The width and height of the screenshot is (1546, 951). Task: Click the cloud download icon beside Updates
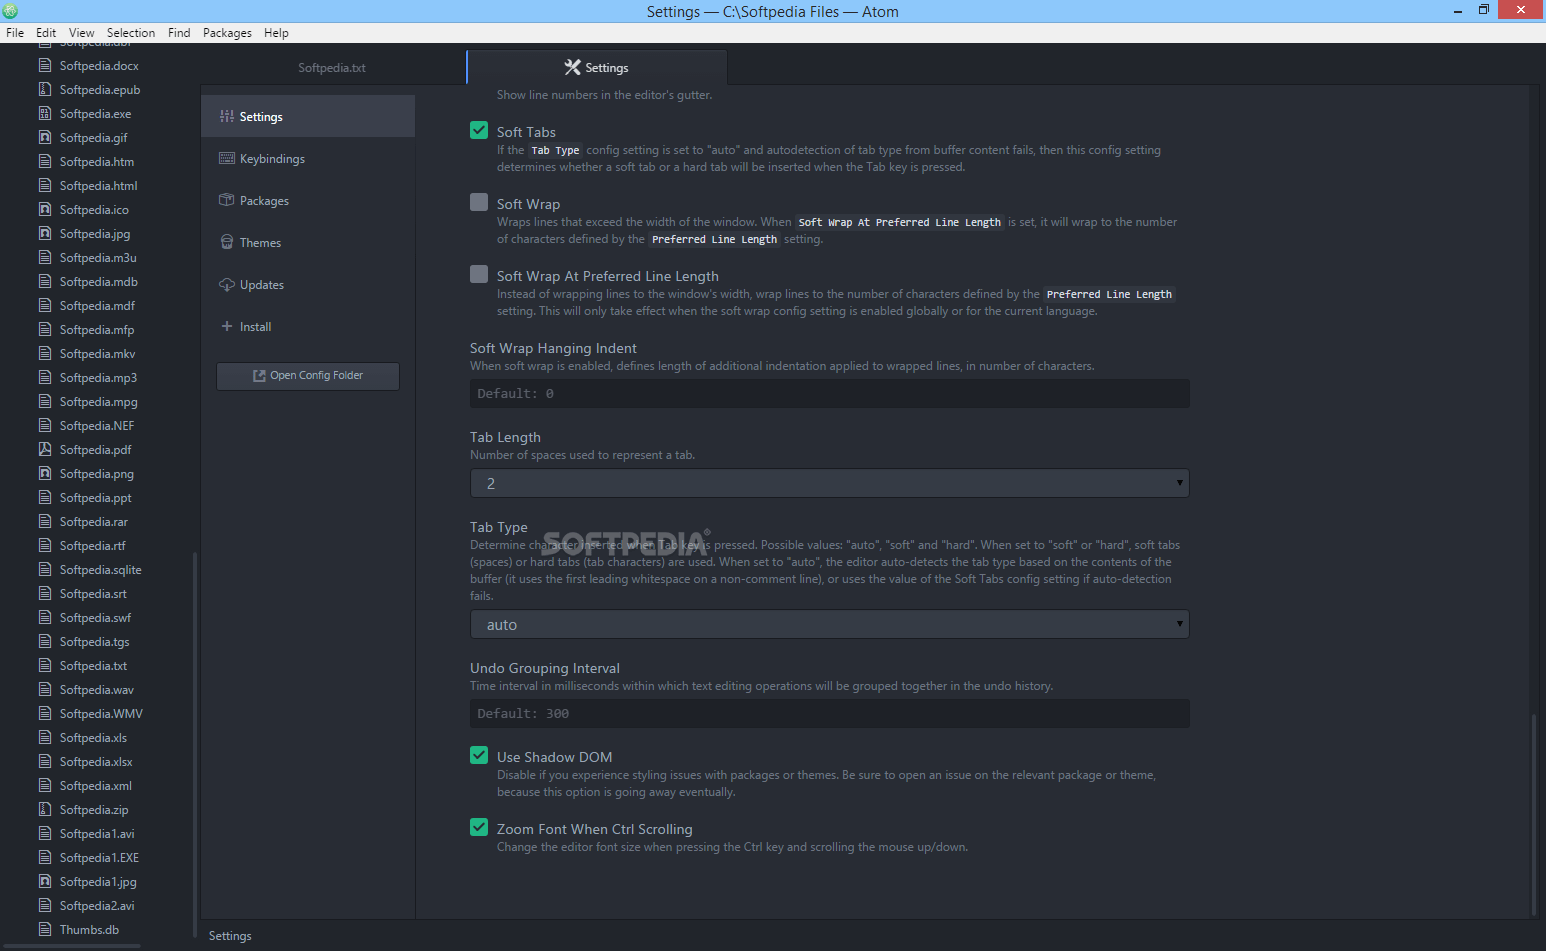[227, 284]
